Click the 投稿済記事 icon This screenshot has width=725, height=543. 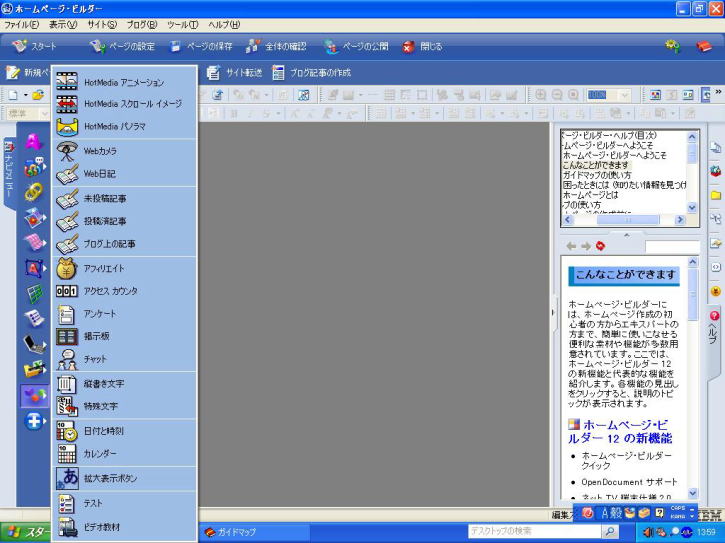click(67, 221)
